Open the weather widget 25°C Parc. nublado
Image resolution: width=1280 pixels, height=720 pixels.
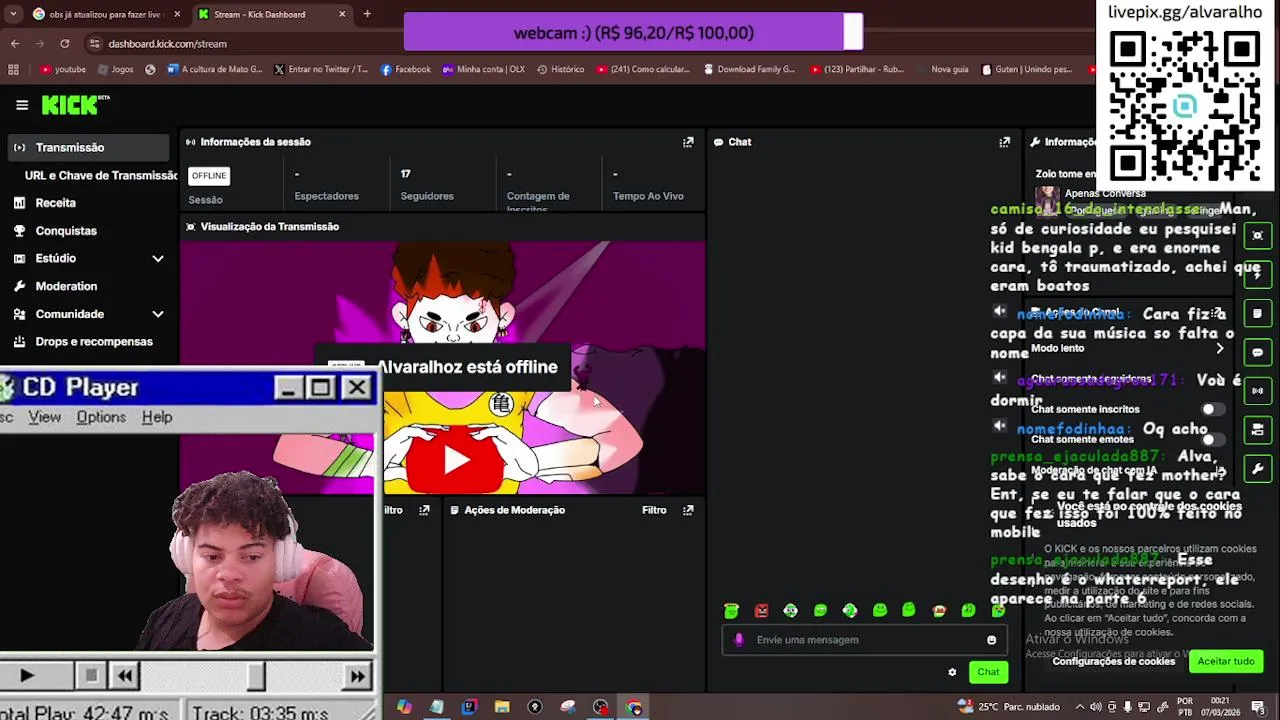(1008, 707)
